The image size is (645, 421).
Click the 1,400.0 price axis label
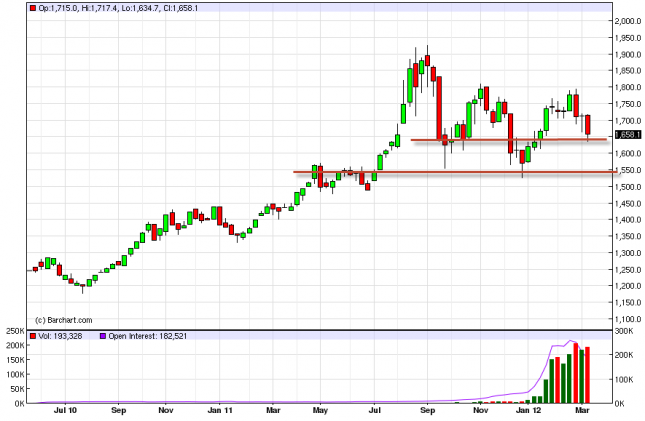[628, 220]
